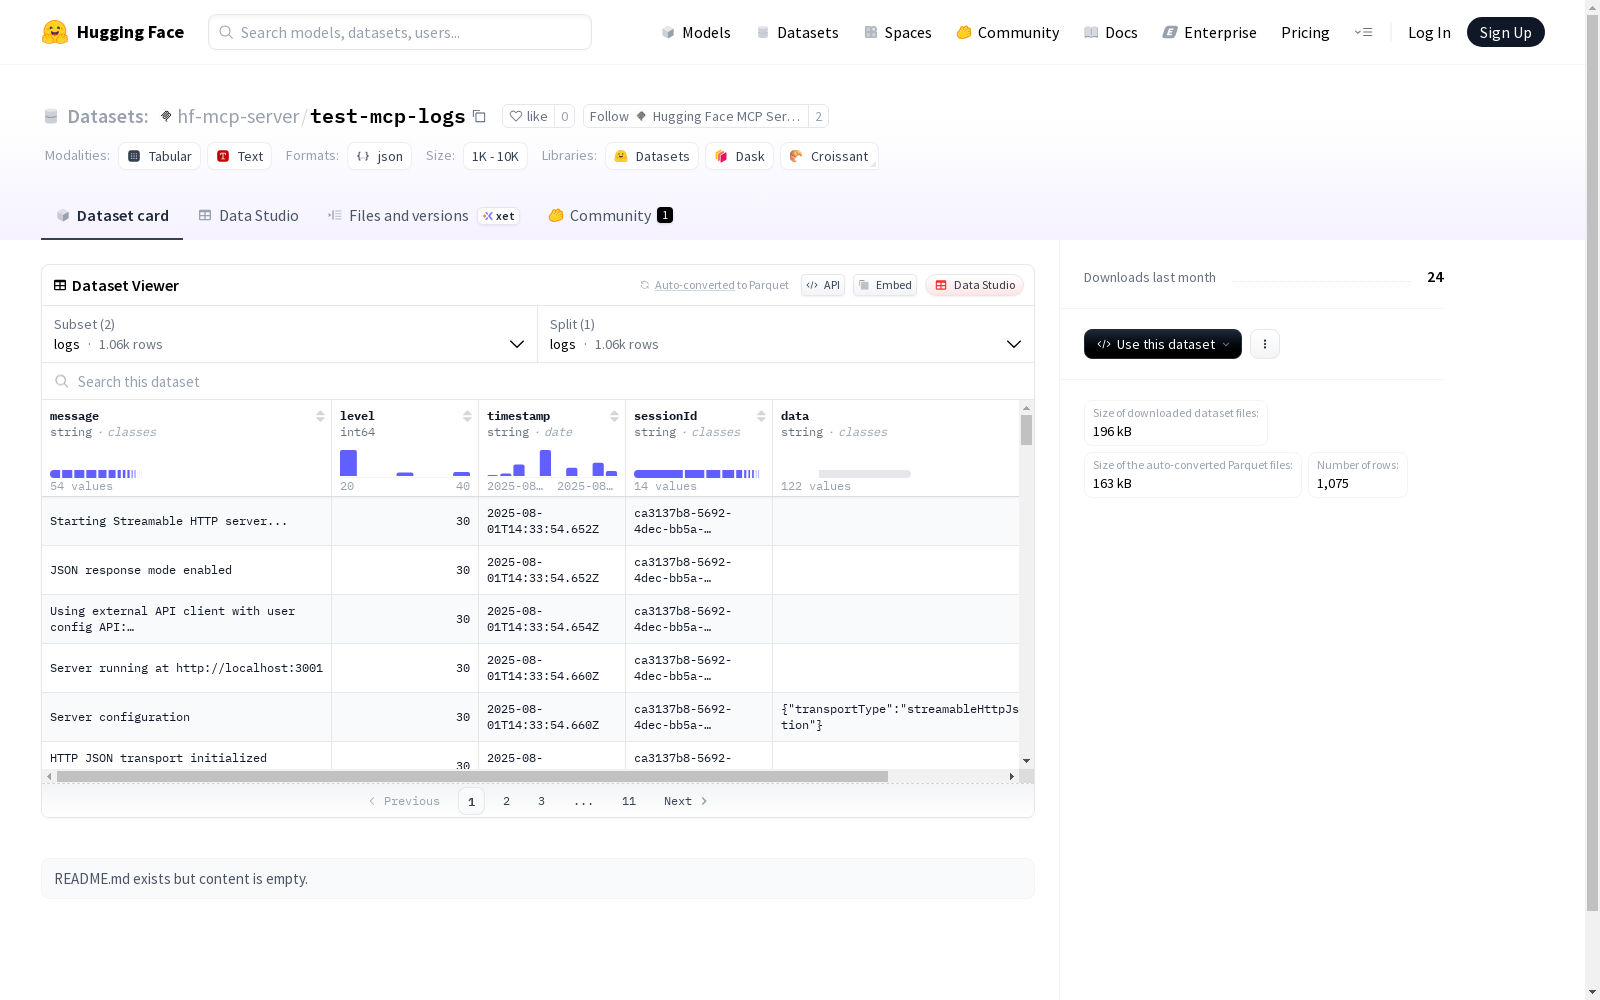Expand the Split dropdown
Viewport: 1600px width, 1000px height.
click(786, 334)
